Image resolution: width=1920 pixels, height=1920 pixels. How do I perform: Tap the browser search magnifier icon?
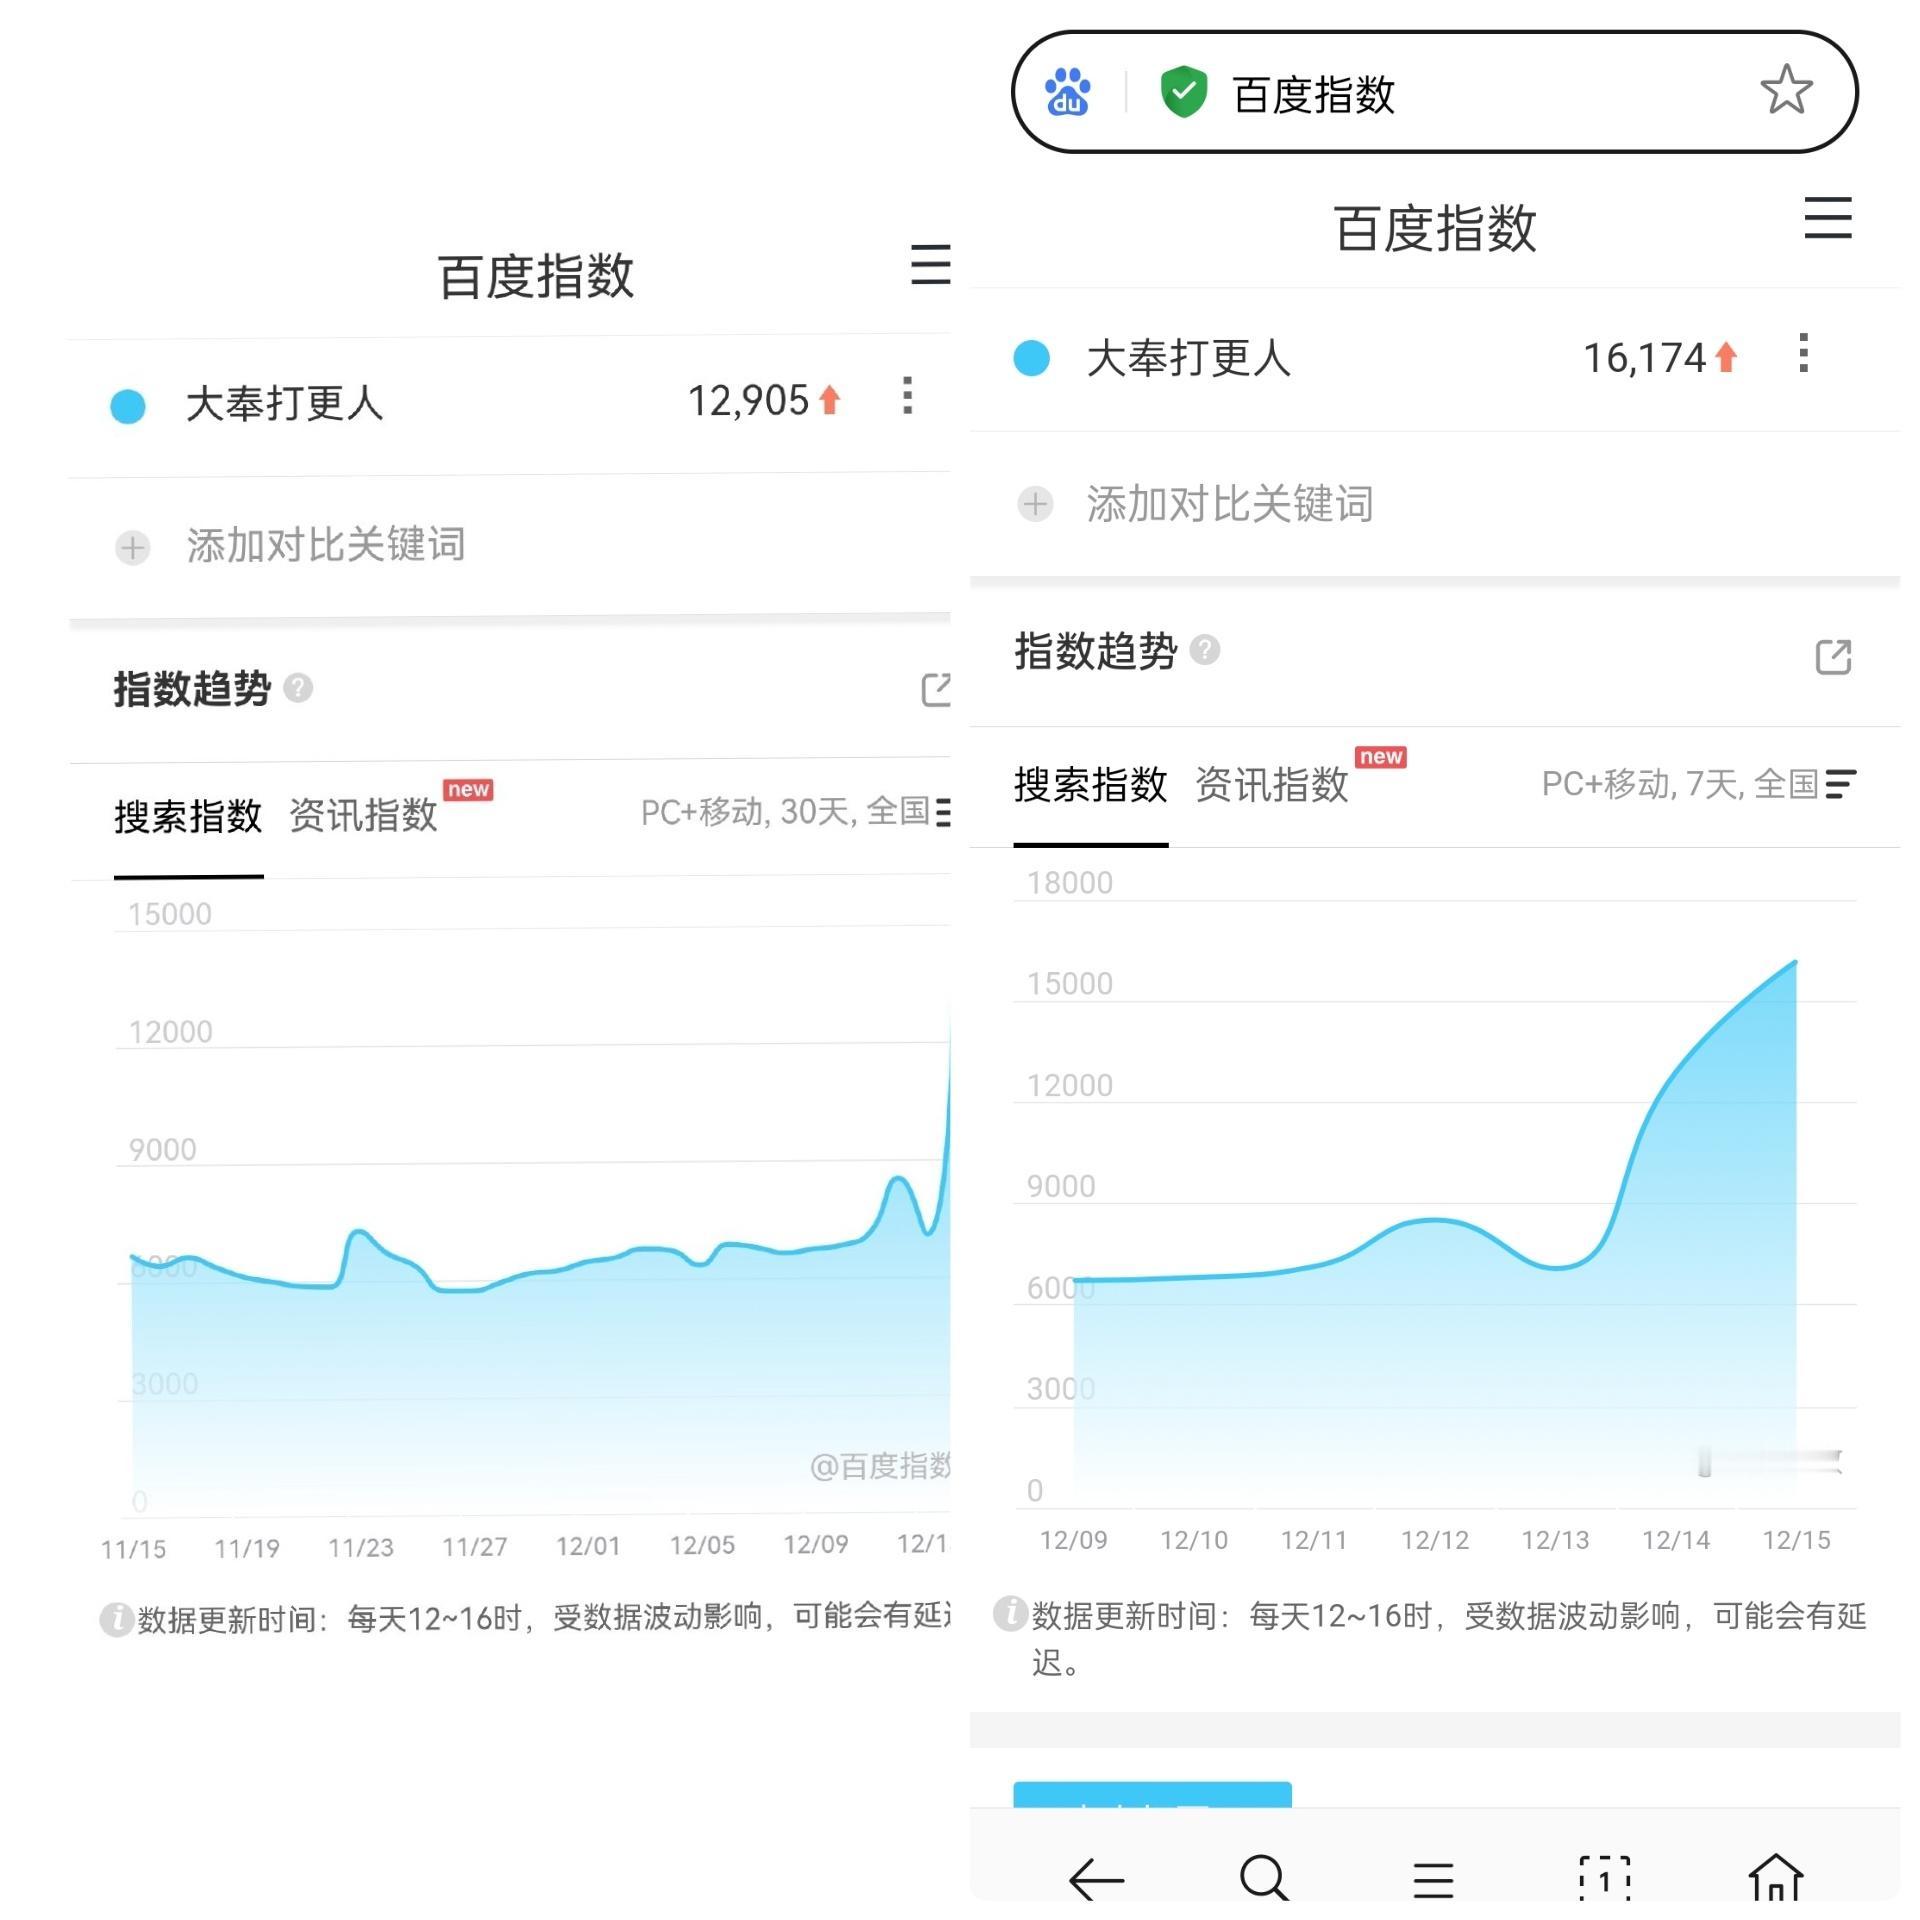tap(1263, 1877)
